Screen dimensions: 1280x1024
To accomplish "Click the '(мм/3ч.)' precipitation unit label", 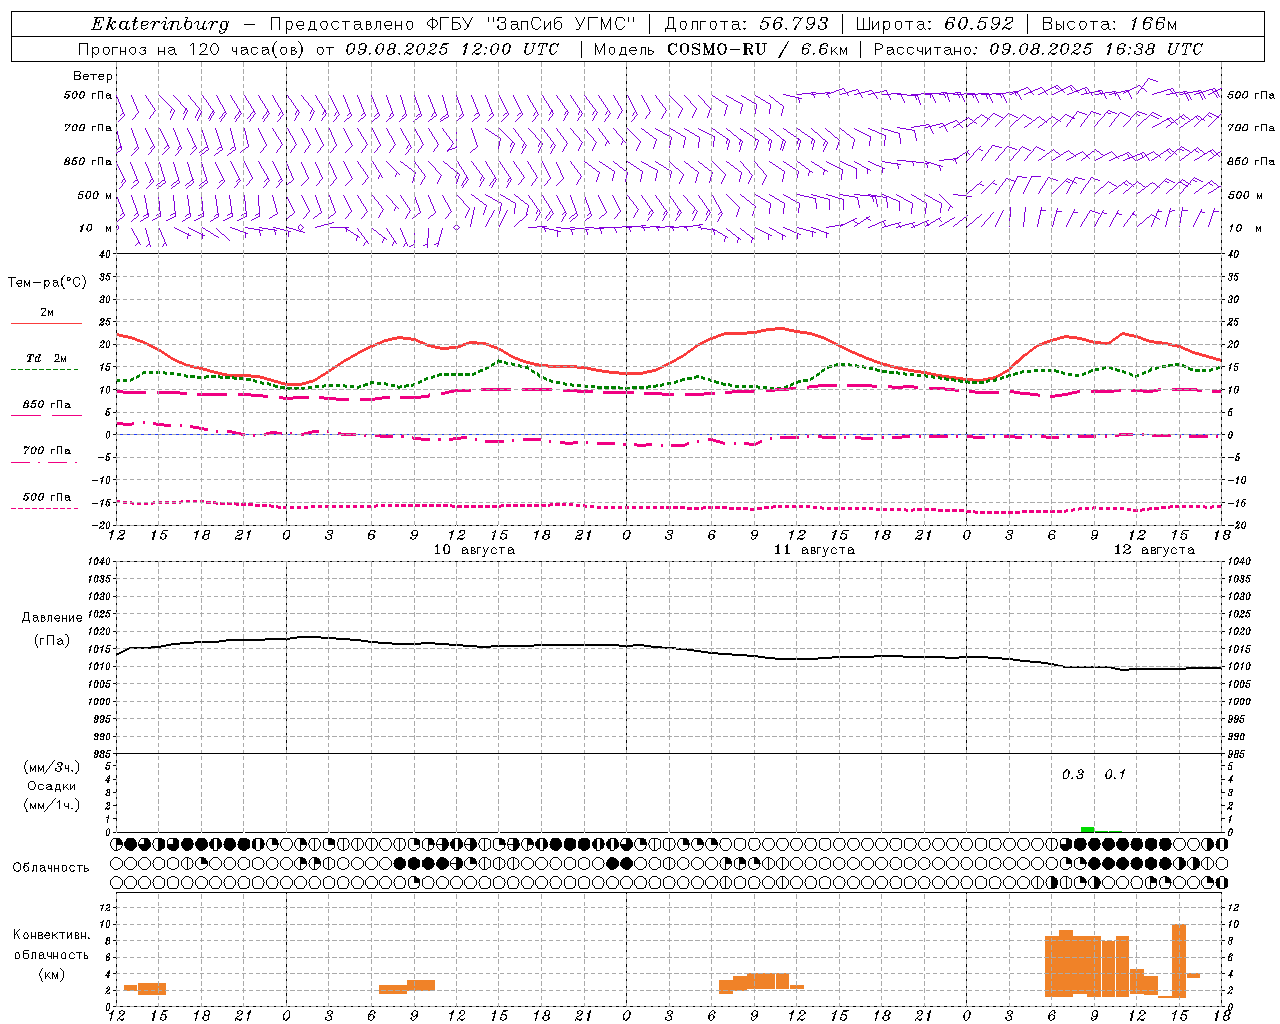I will coord(52,767).
